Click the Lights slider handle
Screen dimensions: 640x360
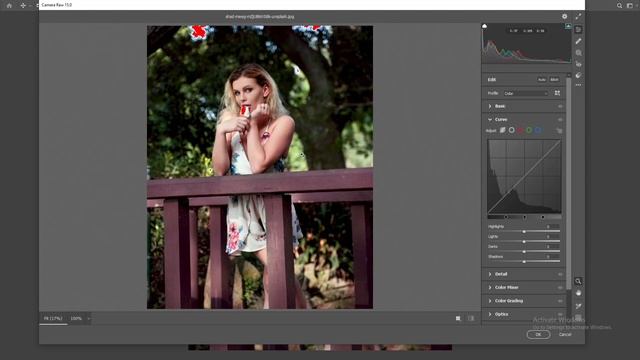click(524, 242)
